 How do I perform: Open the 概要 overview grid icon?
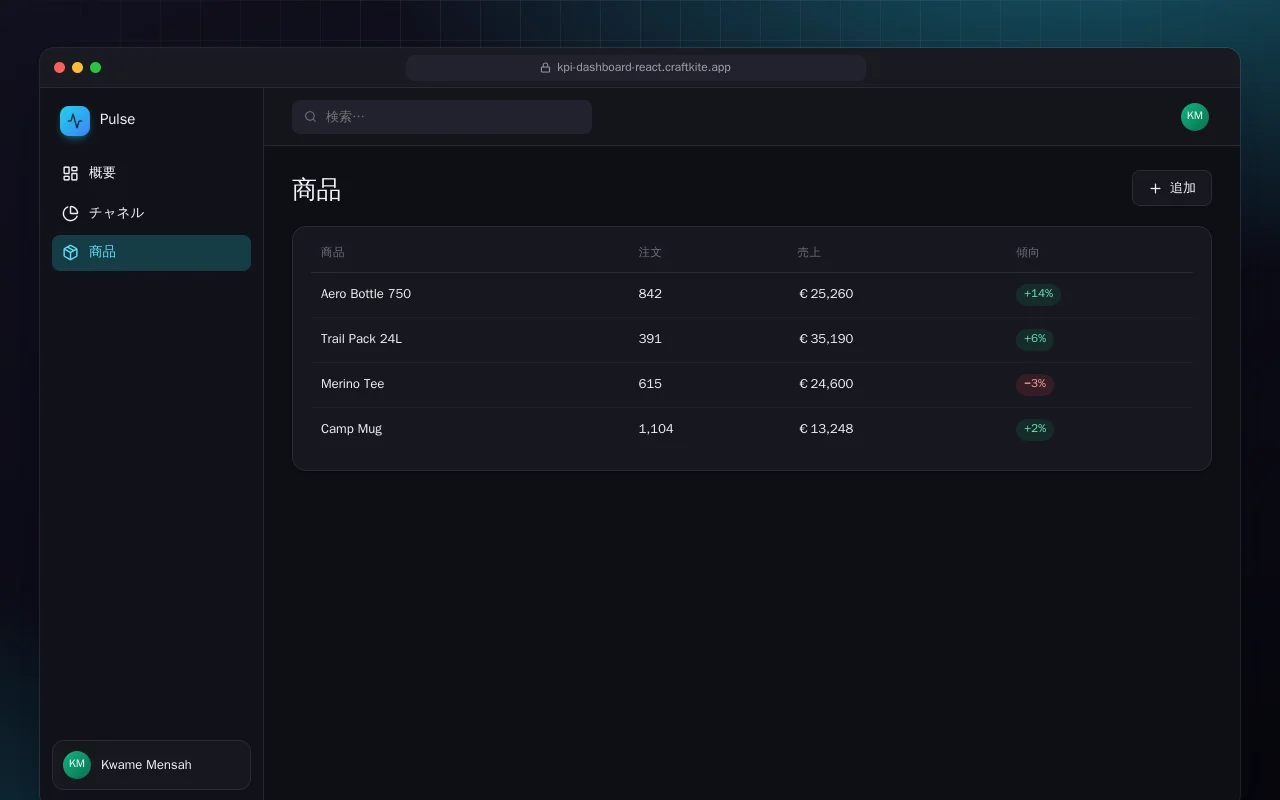coord(70,173)
